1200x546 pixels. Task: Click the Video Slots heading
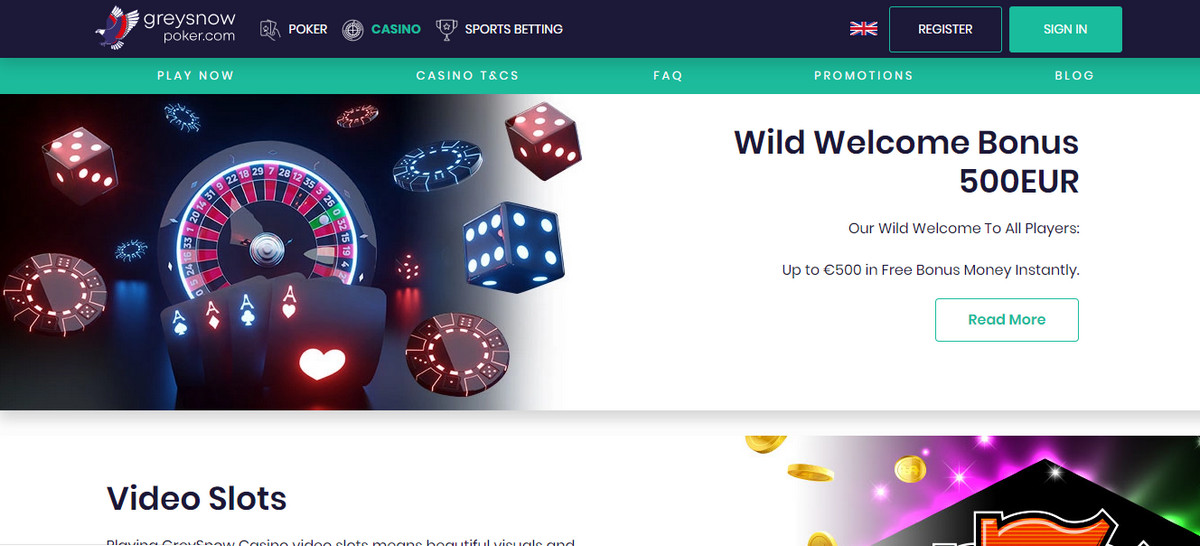pos(196,498)
